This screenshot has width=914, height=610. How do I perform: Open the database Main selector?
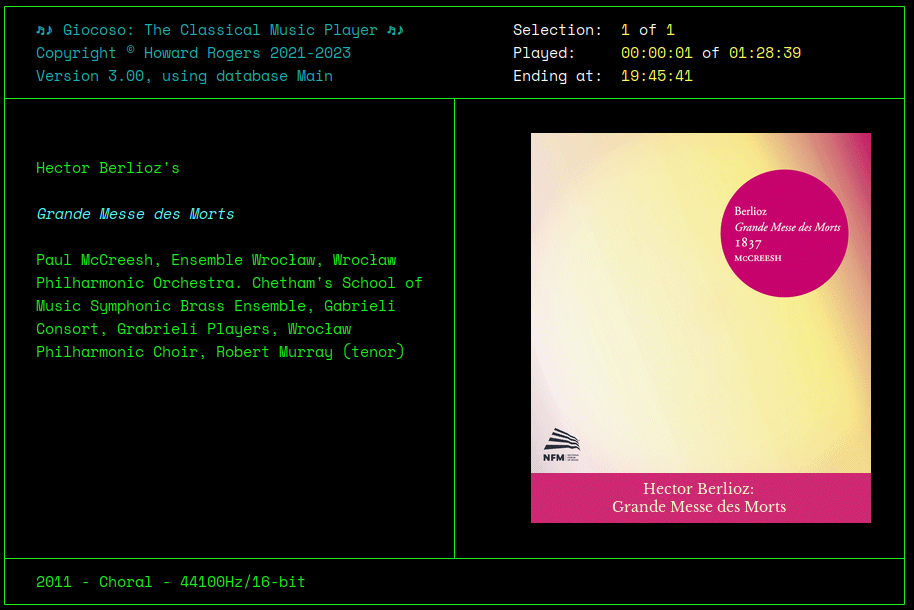pos(314,76)
